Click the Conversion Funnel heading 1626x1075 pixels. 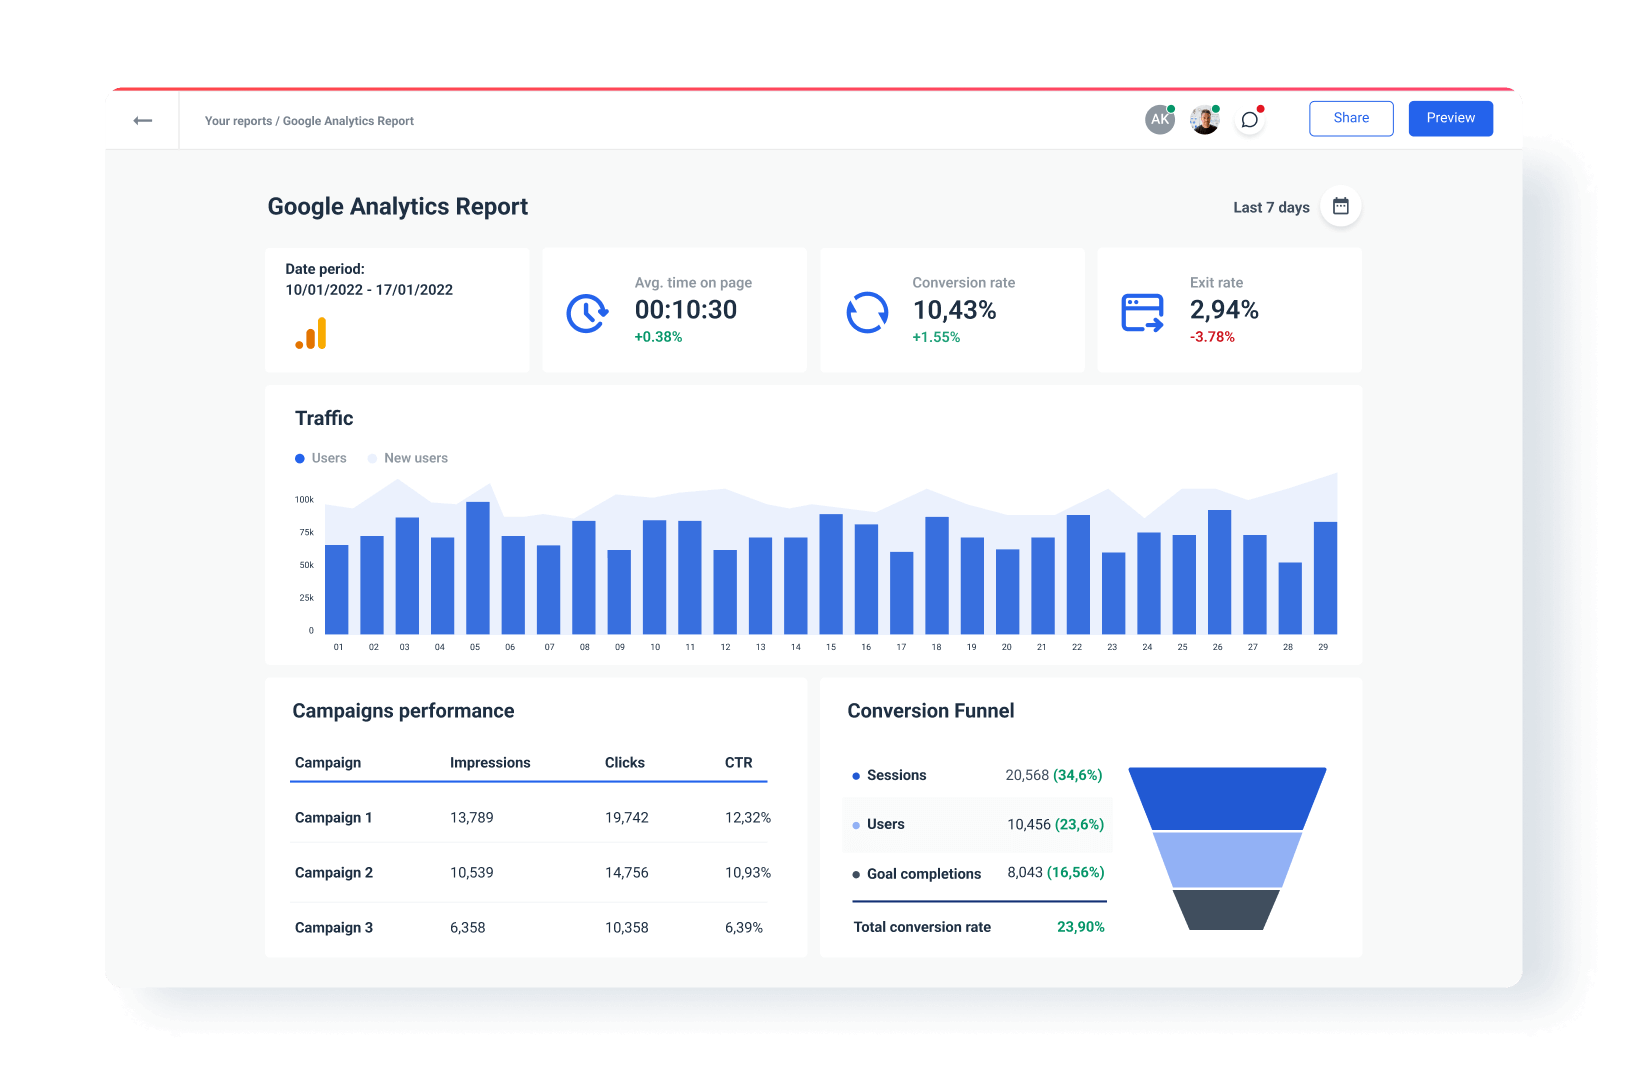[x=930, y=711]
